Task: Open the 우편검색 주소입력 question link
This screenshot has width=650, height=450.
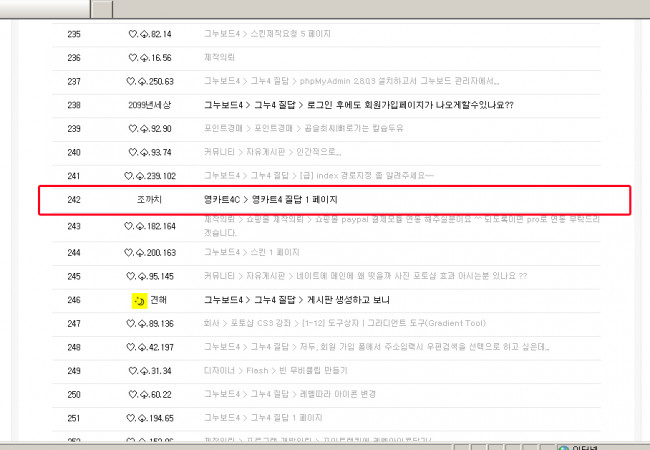Action: pos(376,347)
